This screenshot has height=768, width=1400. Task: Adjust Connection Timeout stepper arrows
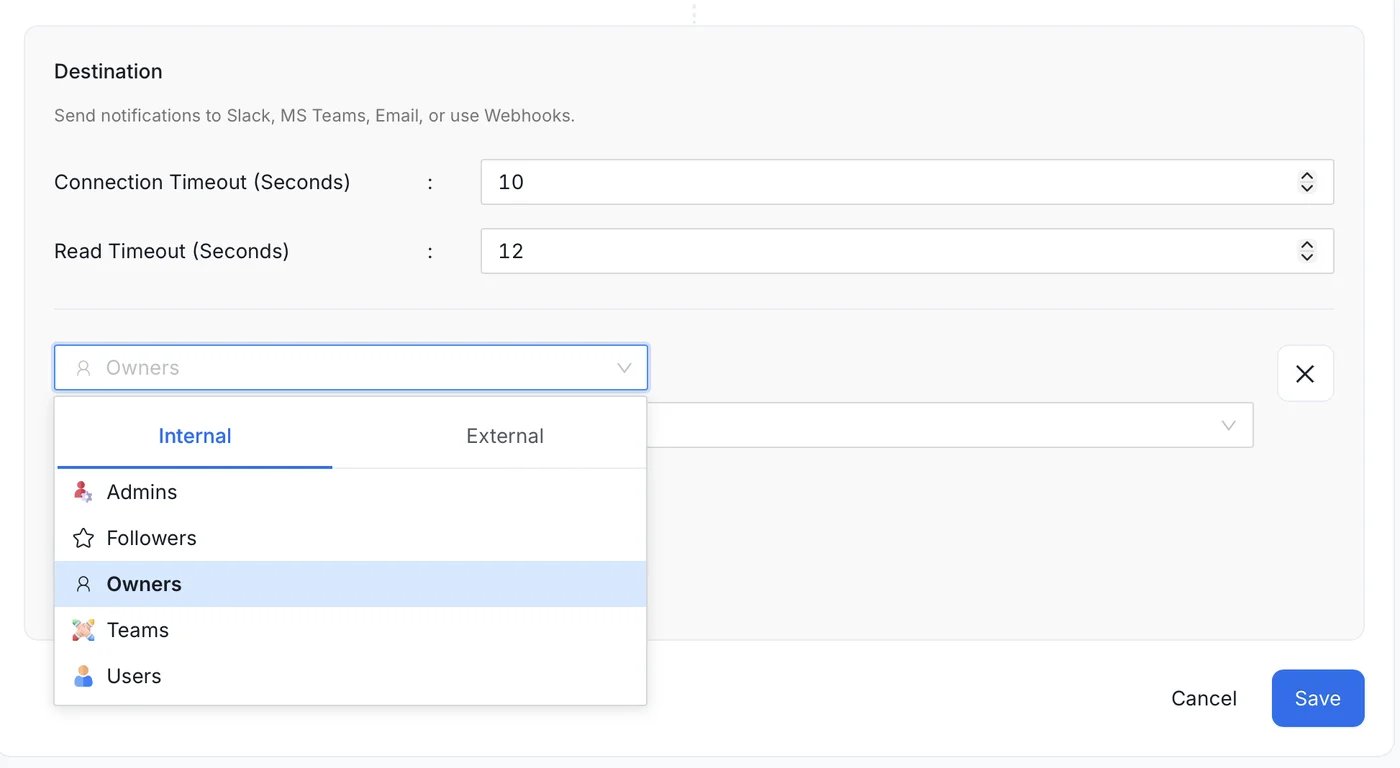(x=1306, y=182)
